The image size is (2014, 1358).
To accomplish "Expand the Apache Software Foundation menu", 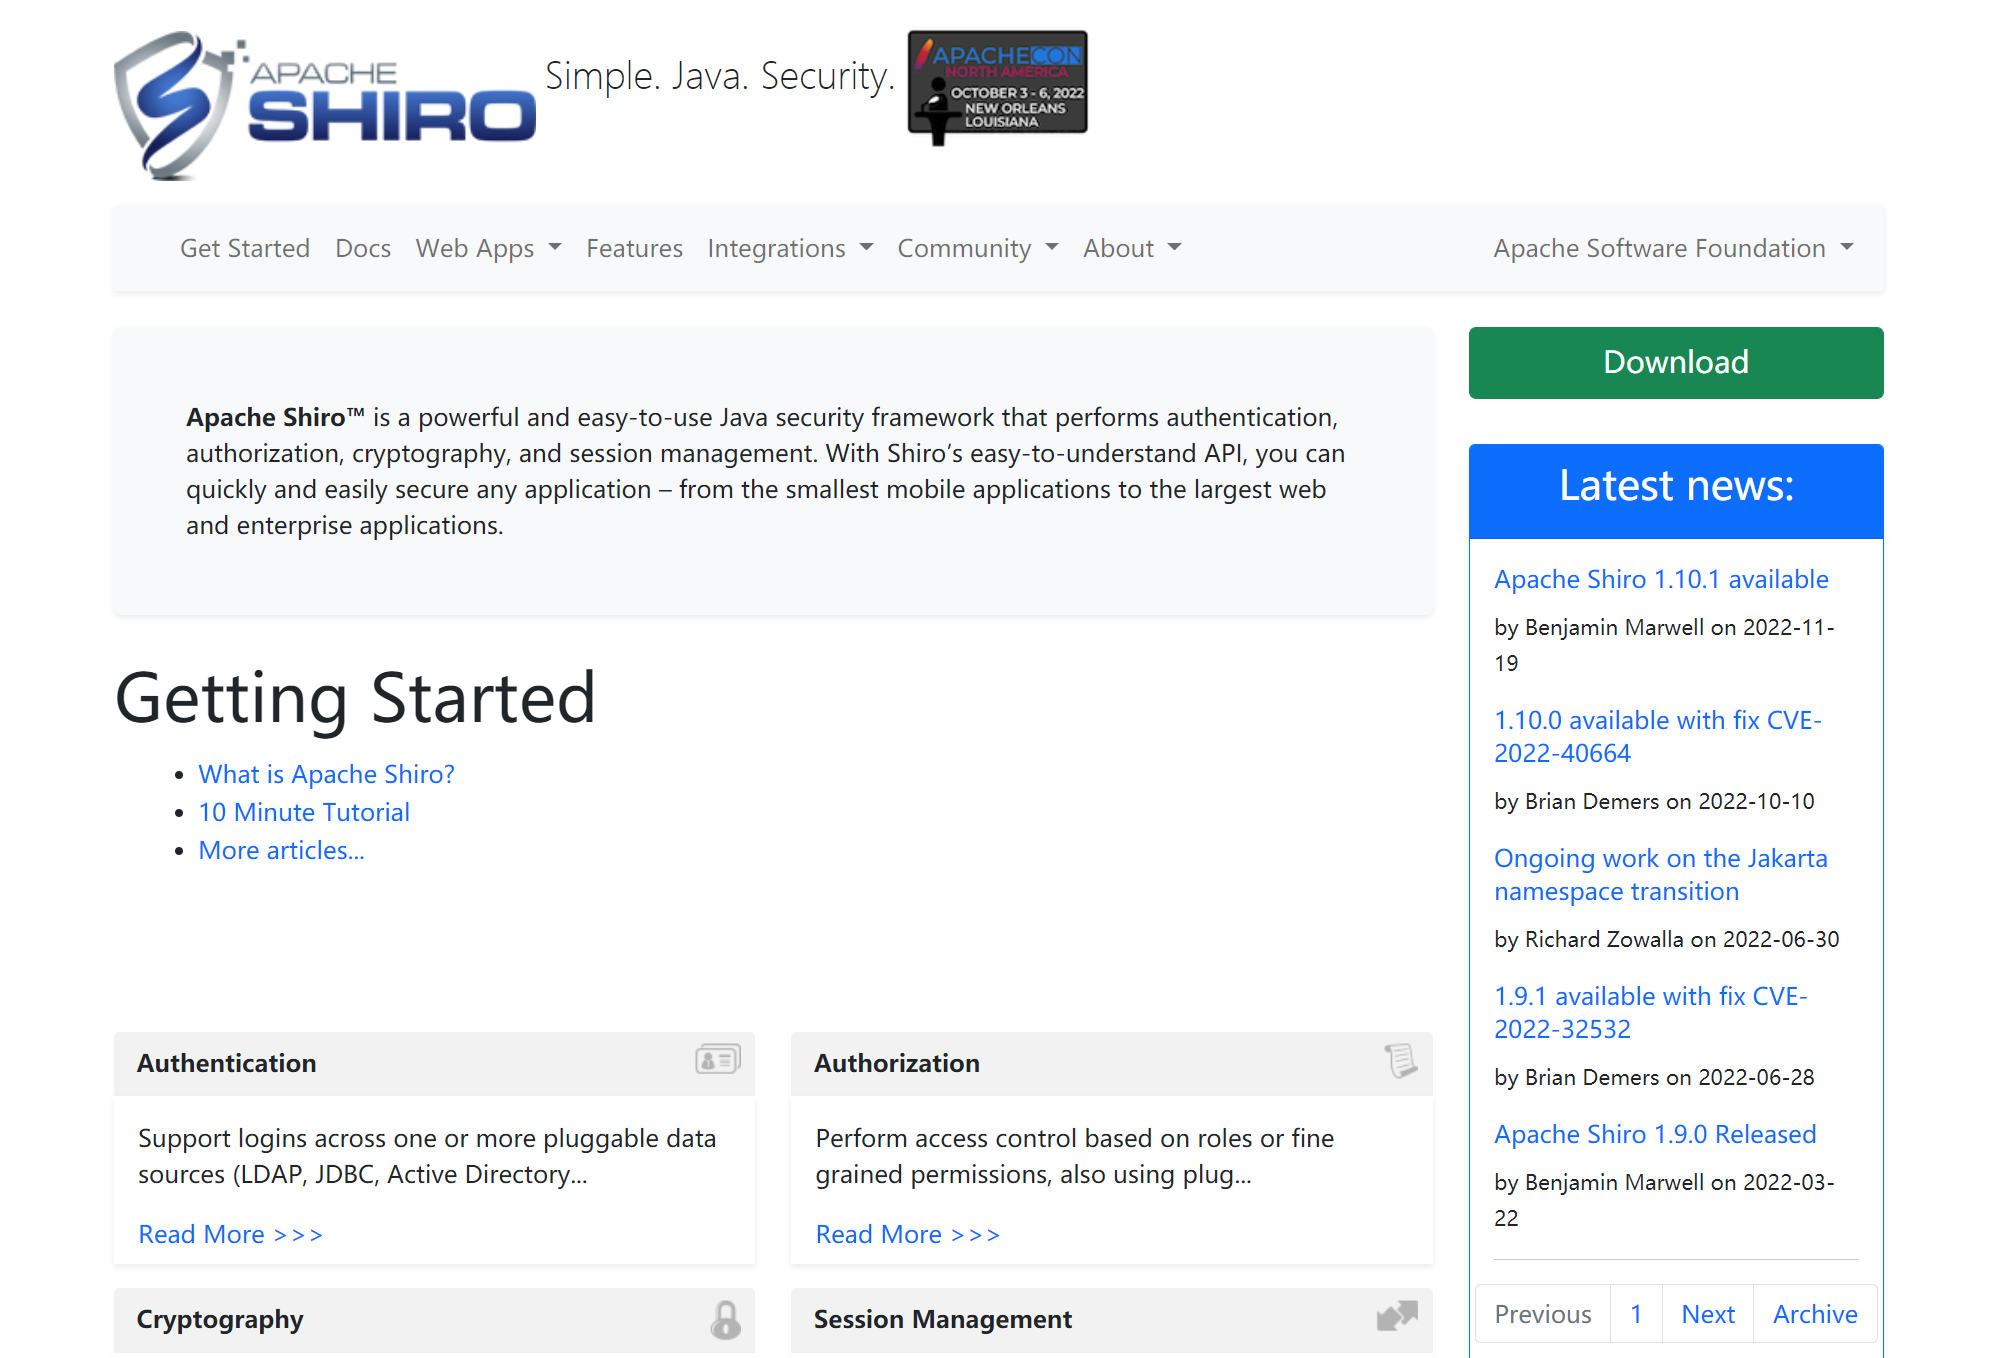I will coord(1673,248).
